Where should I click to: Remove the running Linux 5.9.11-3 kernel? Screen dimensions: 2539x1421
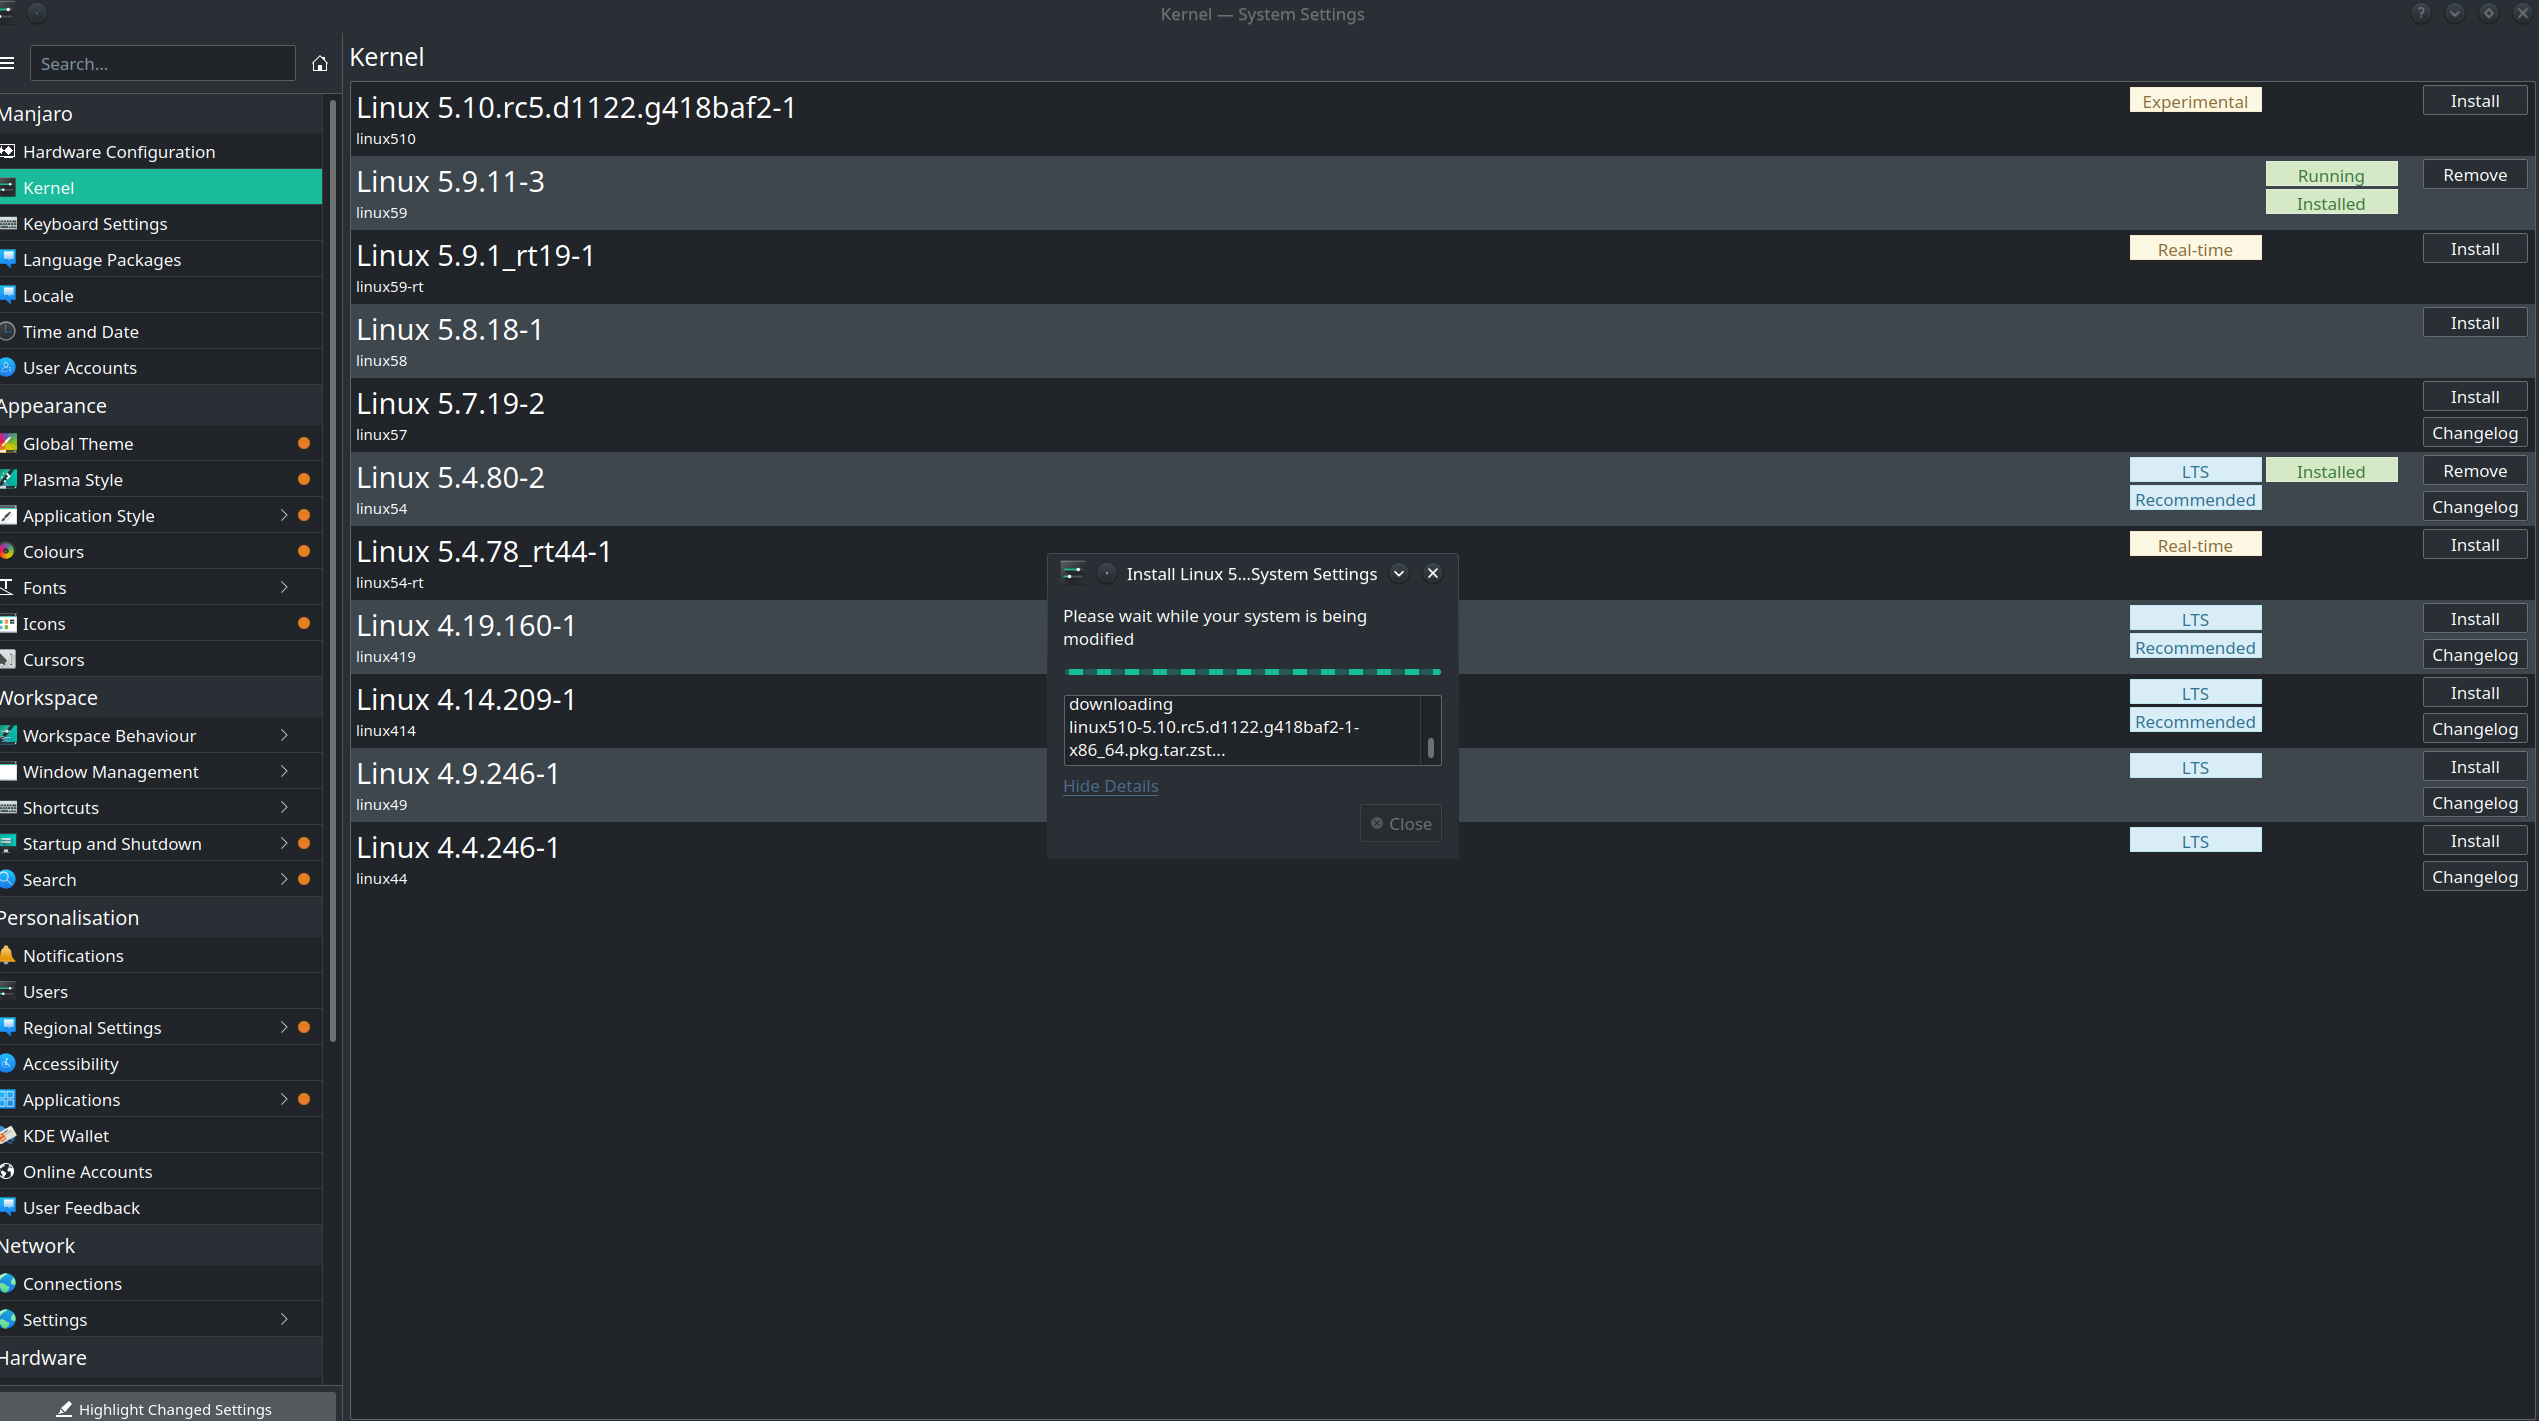coord(2475,175)
